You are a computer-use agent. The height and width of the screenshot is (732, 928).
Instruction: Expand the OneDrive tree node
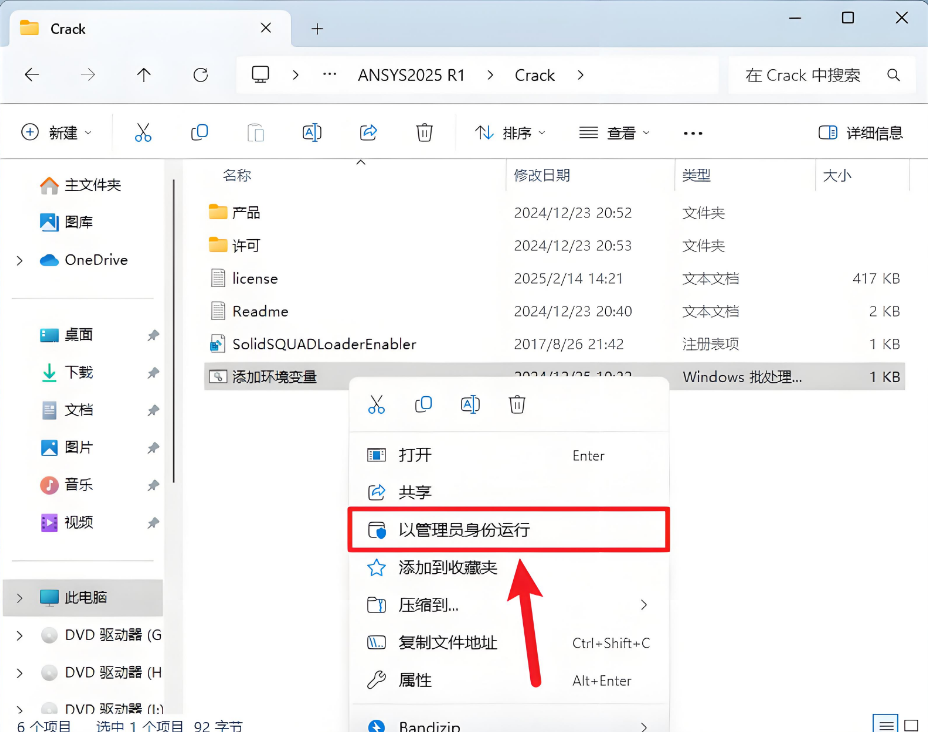point(20,260)
